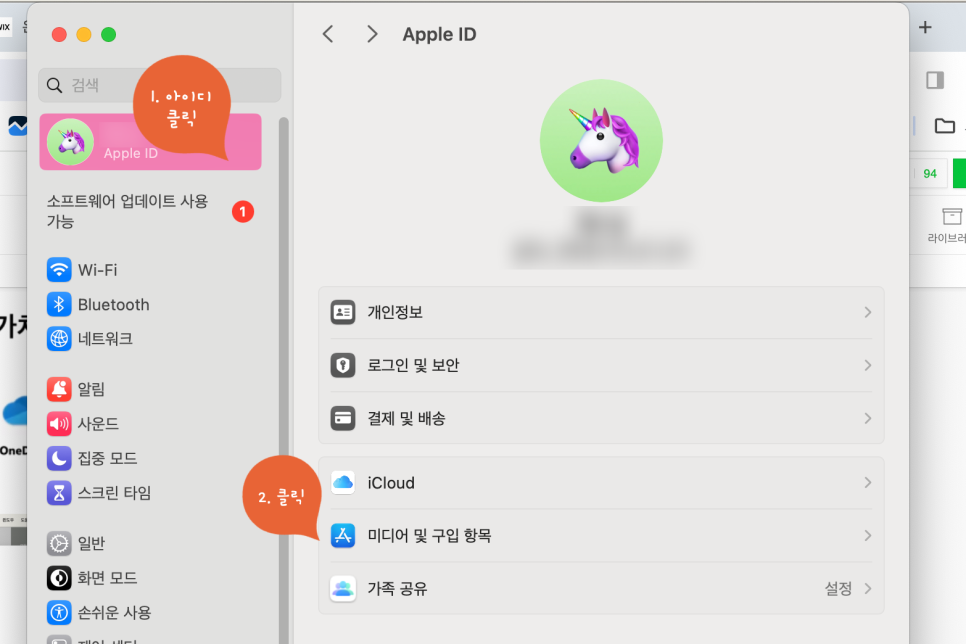Expand 결제 및 배송 row chevron
The height and width of the screenshot is (644, 966).
867,418
